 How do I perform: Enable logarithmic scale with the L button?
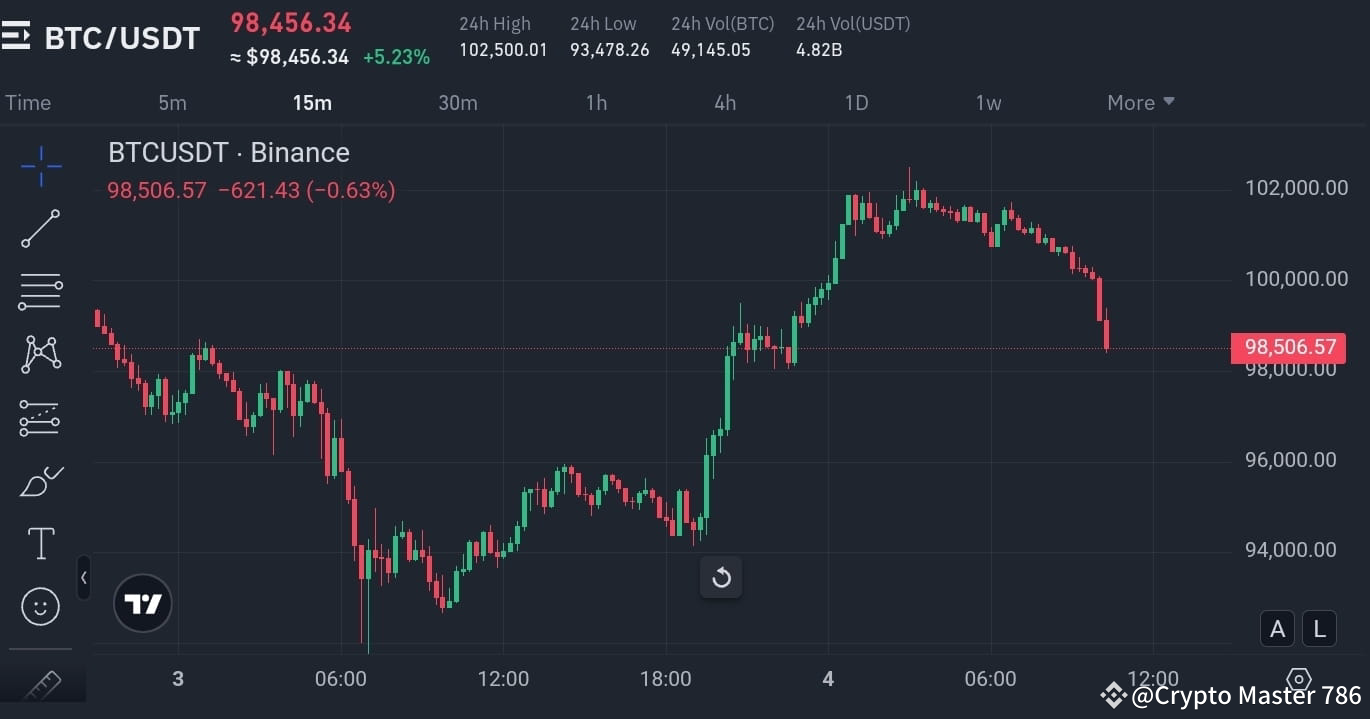pos(1319,628)
